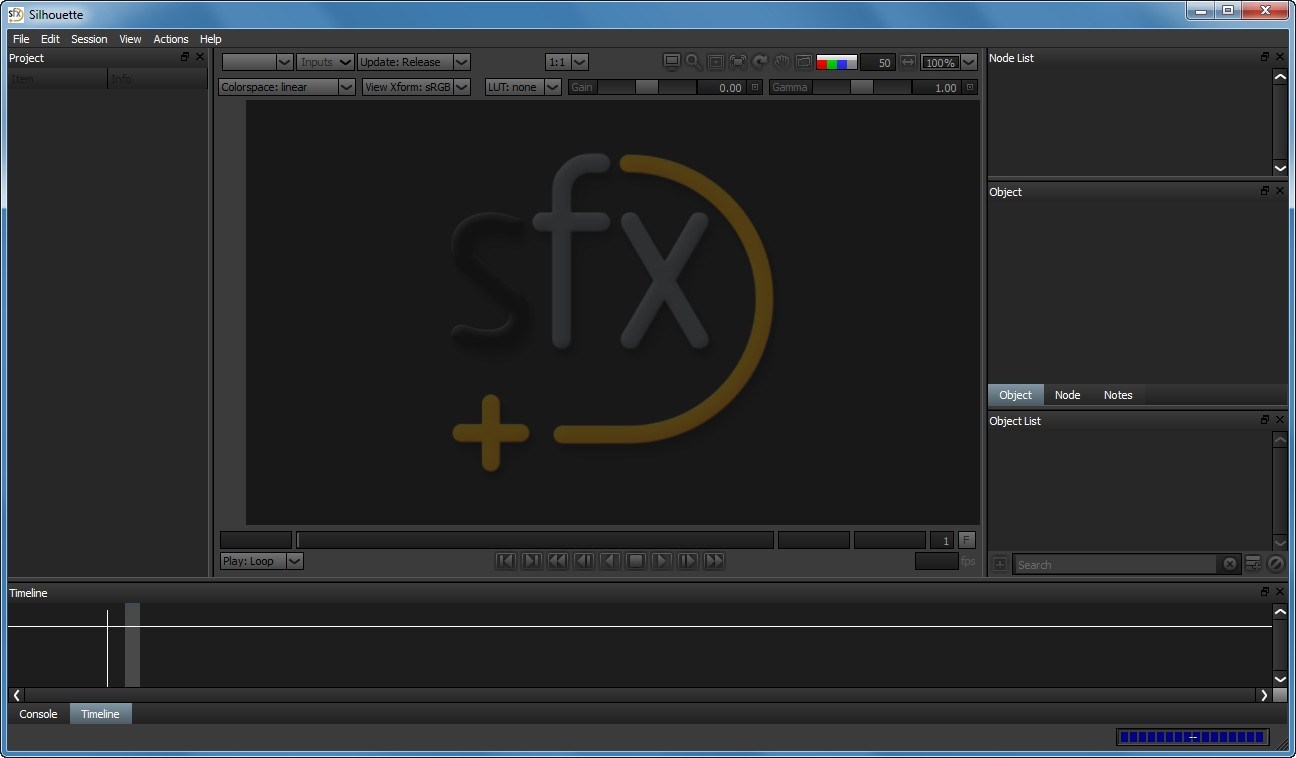Open the View Xform: sRGB dropdown
The height and width of the screenshot is (758, 1296).
(x=416, y=87)
